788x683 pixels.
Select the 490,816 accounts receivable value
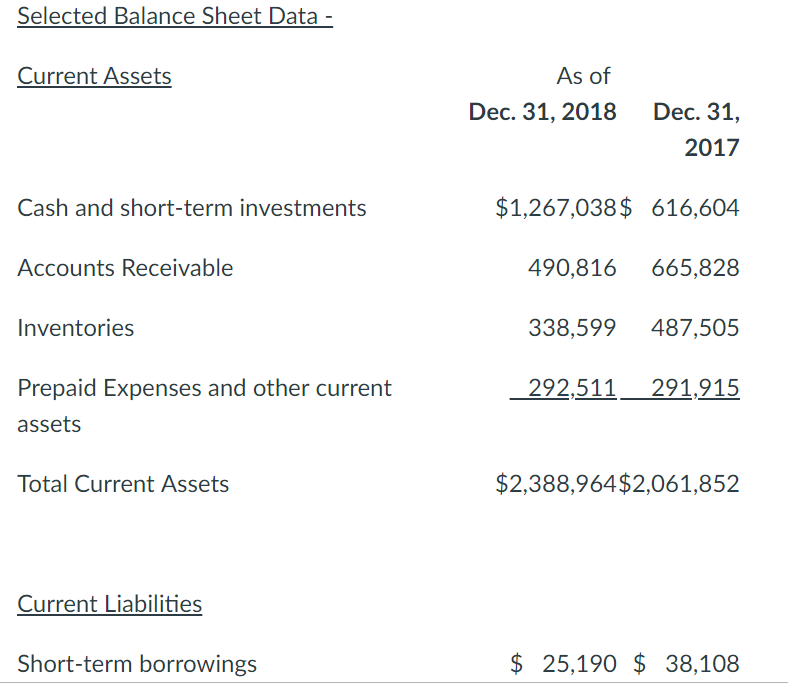click(573, 268)
